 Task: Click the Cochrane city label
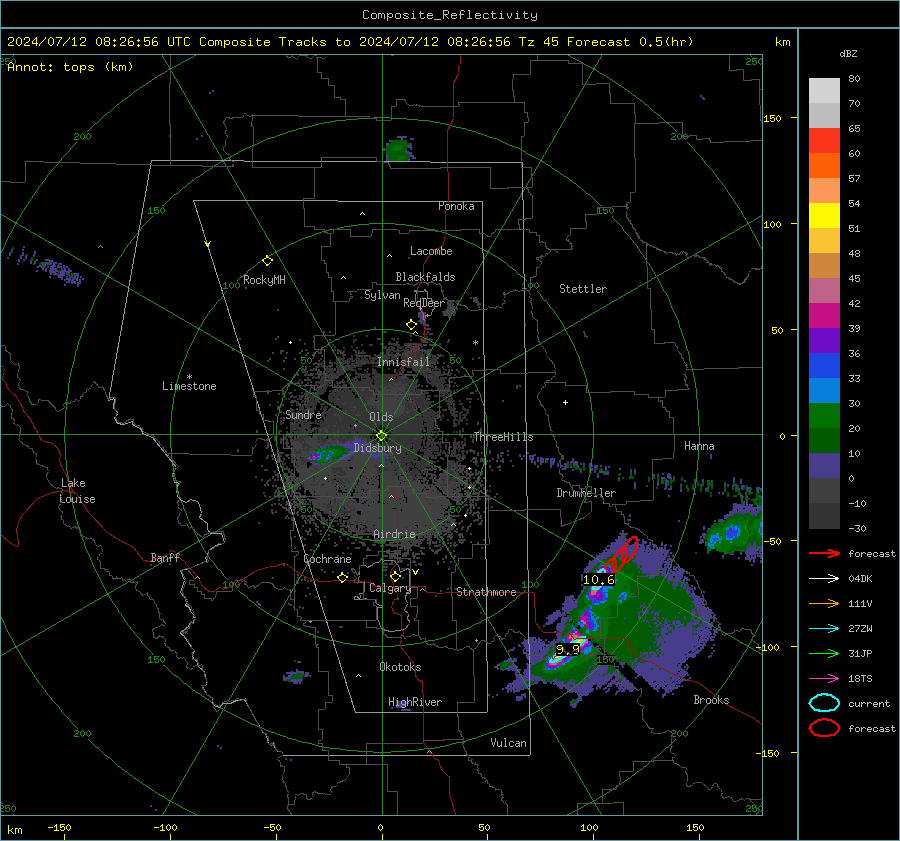pyautogui.click(x=327, y=559)
